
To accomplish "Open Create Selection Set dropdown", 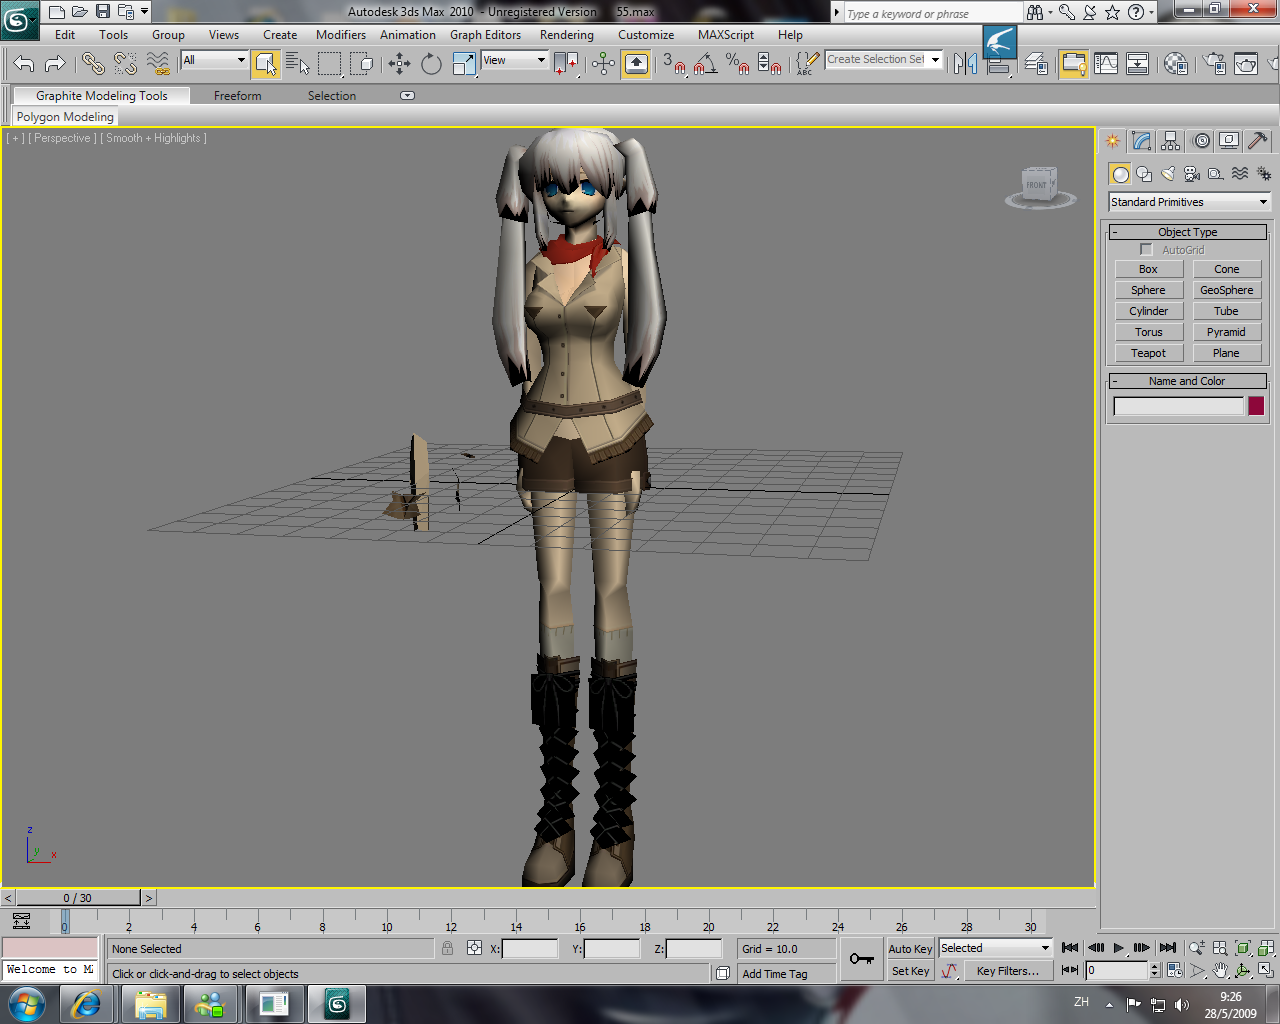I will click(x=884, y=60).
